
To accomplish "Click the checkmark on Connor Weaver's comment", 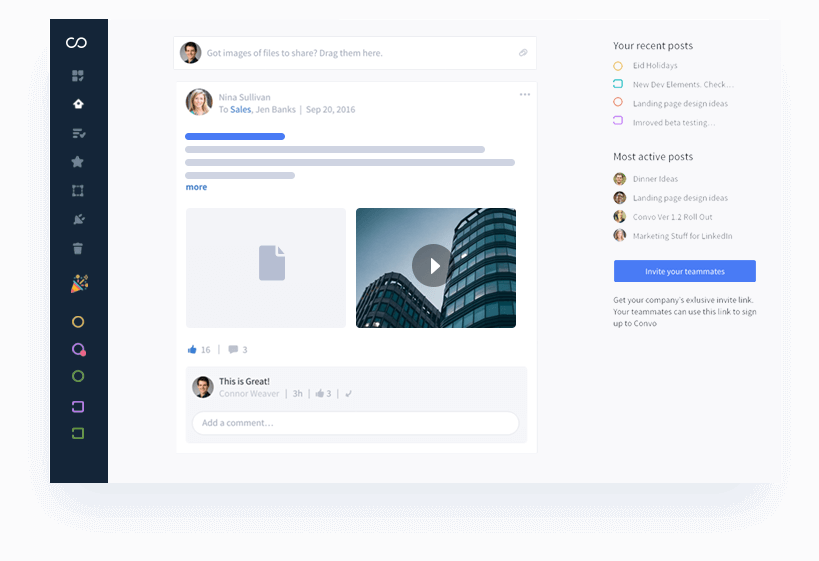I will (x=349, y=394).
